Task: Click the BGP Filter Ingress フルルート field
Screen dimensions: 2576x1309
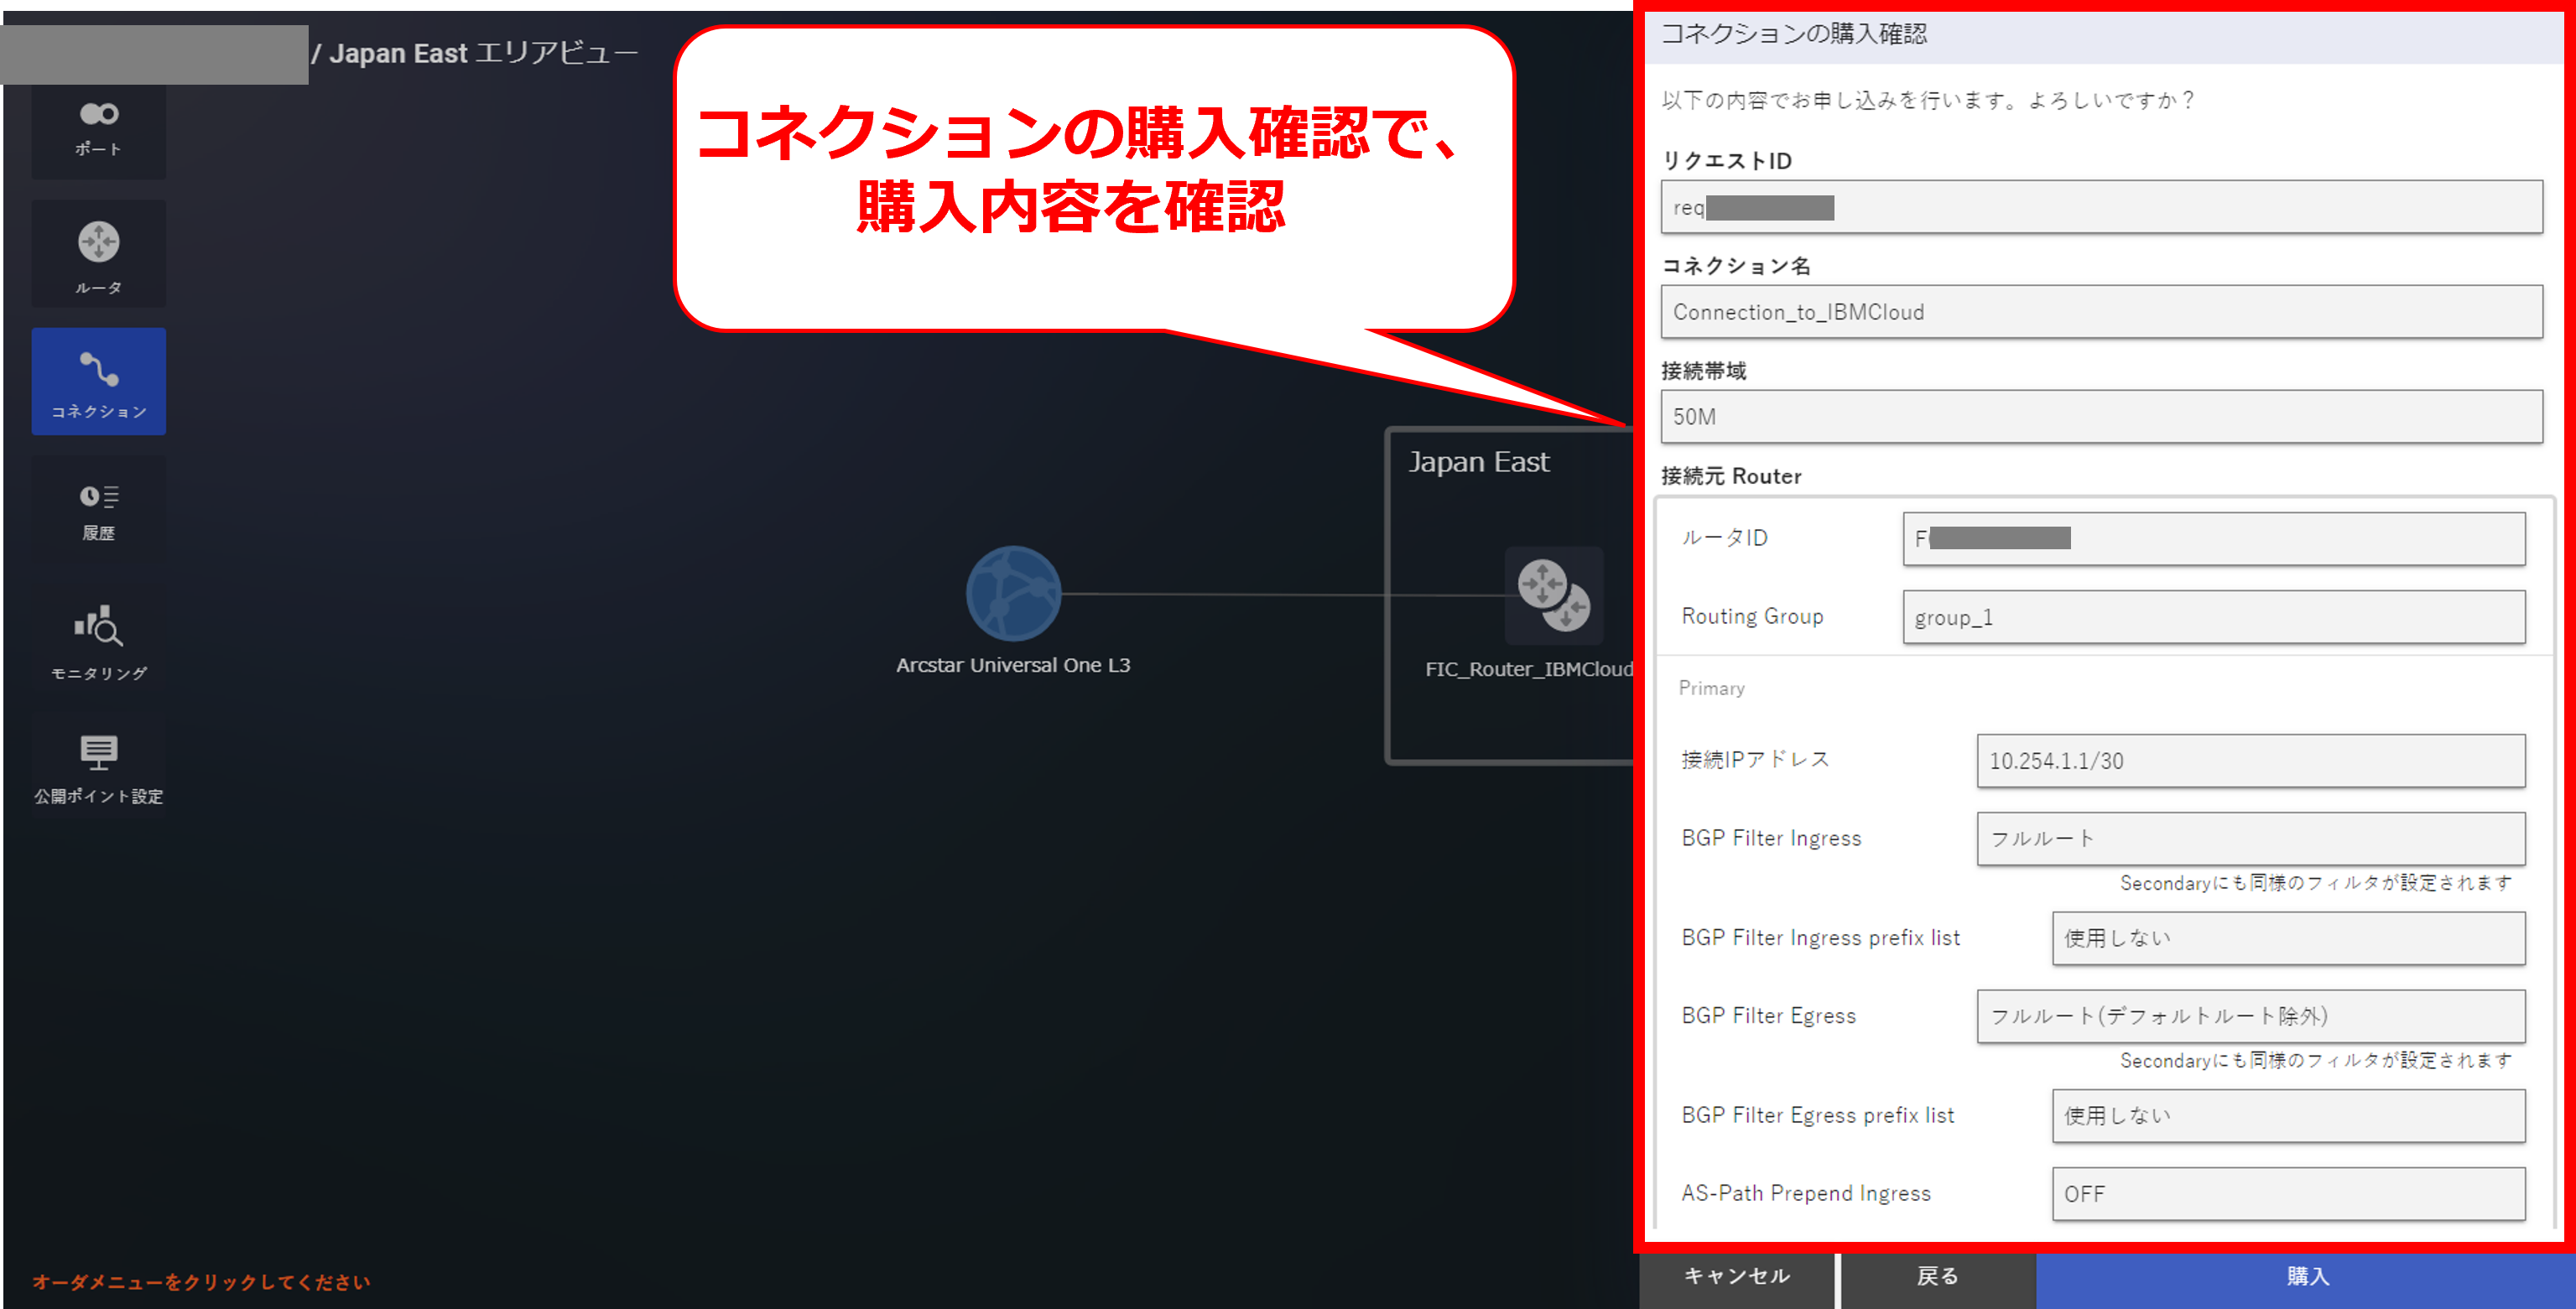Action: coord(2249,838)
